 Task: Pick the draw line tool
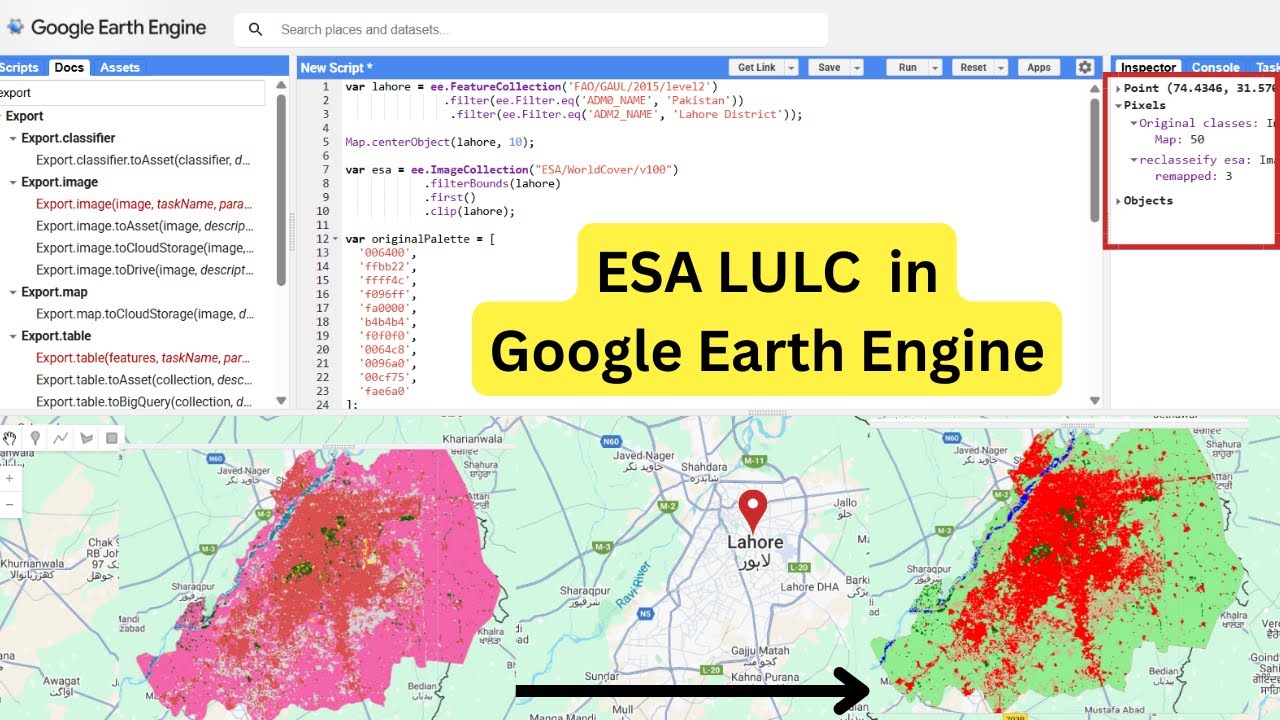(61, 438)
